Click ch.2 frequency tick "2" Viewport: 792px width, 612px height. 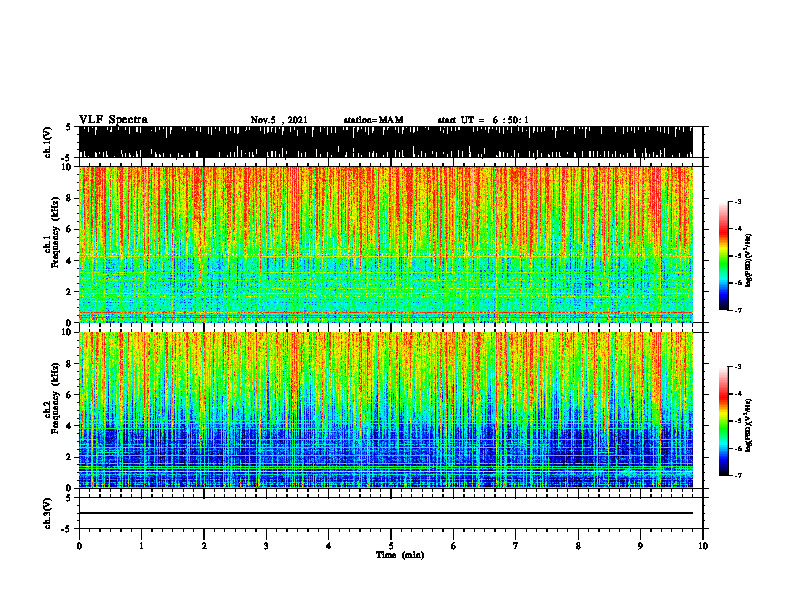70,457
